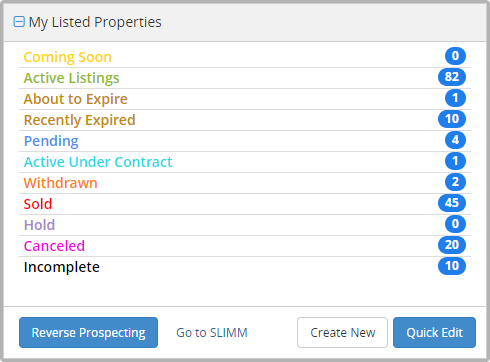Open the Active Listings category
This screenshot has width=490, height=362.
coord(71,78)
